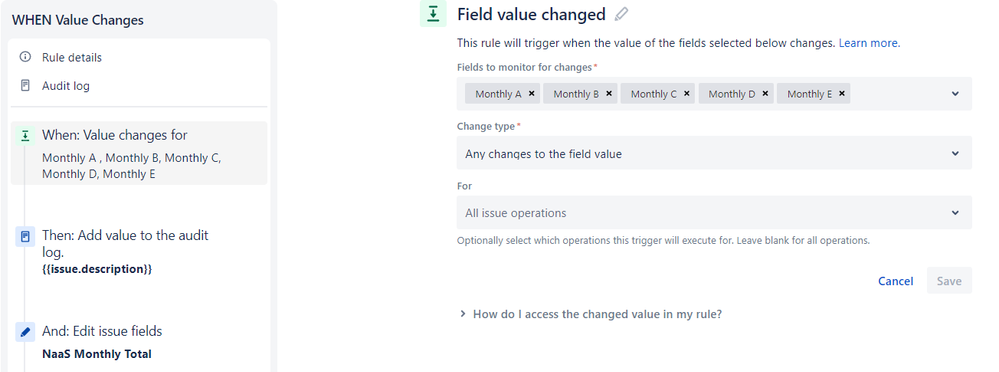Remove the Monthly E field tag
The width and height of the screenshot is (999, 372).
[x=842, y=93]
